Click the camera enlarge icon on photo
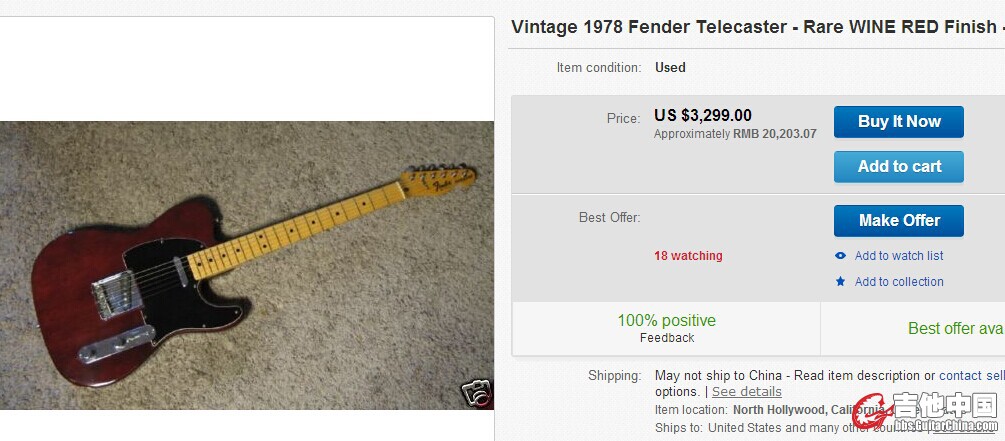This screenshot has width=1005, height=441. tap(477, 393)
